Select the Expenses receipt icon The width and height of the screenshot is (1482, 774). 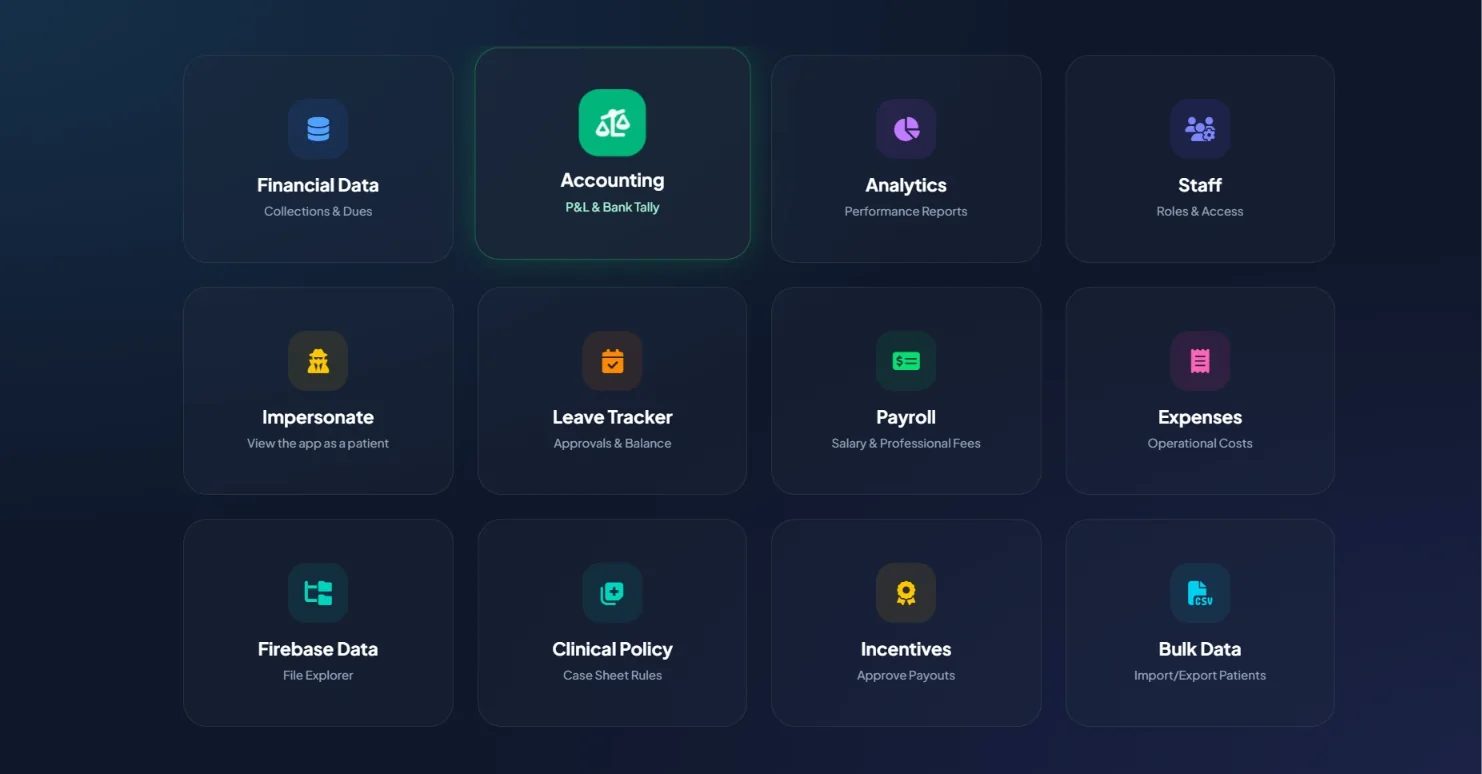coord(1200,361)
